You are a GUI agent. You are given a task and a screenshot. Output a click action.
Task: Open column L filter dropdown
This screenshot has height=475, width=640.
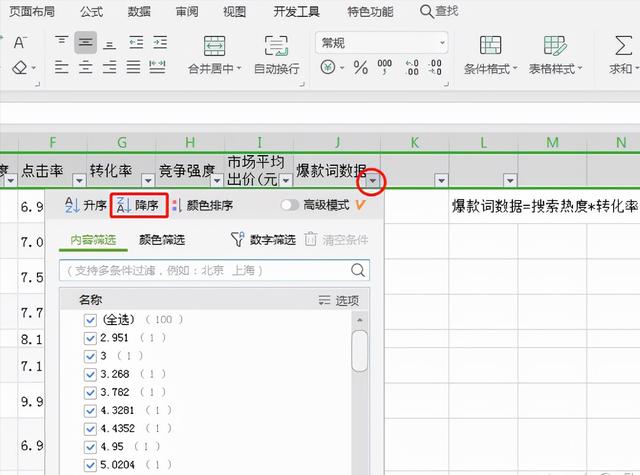510,180
